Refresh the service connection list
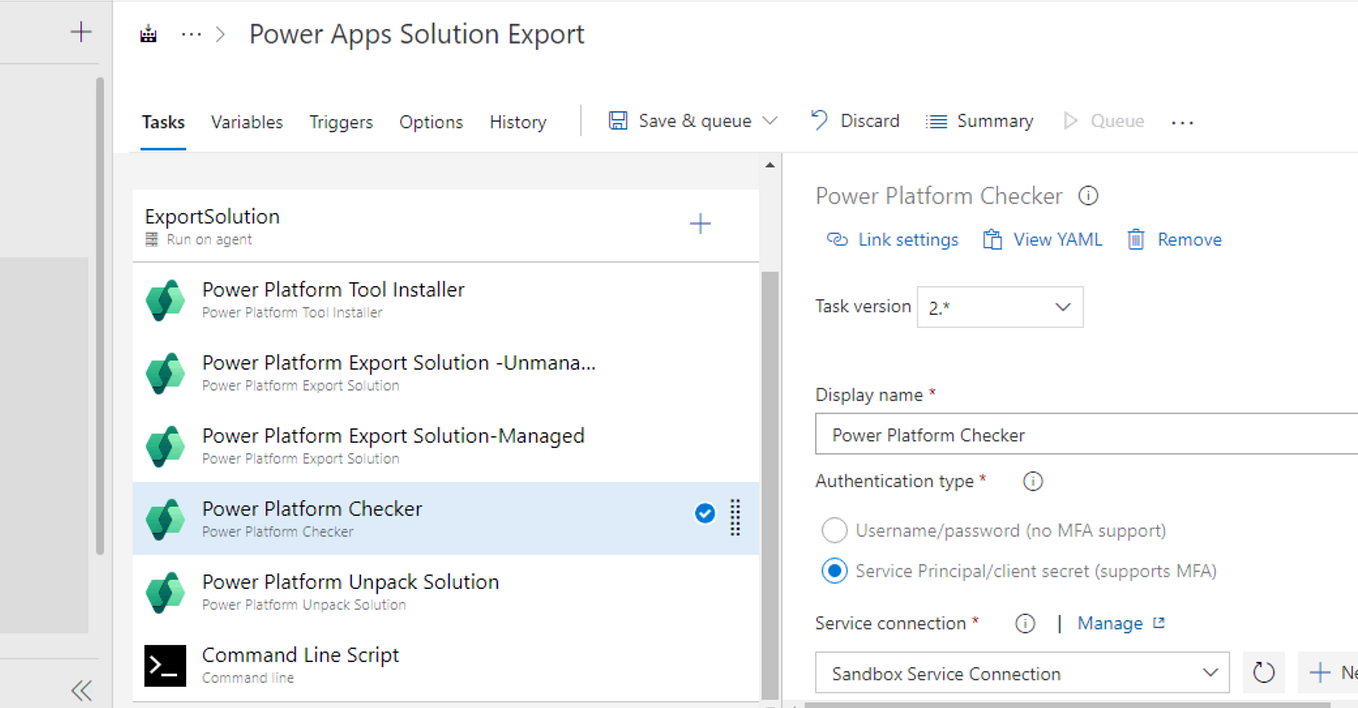Viewport: 1358px width, 708px height. [1263, 672]
